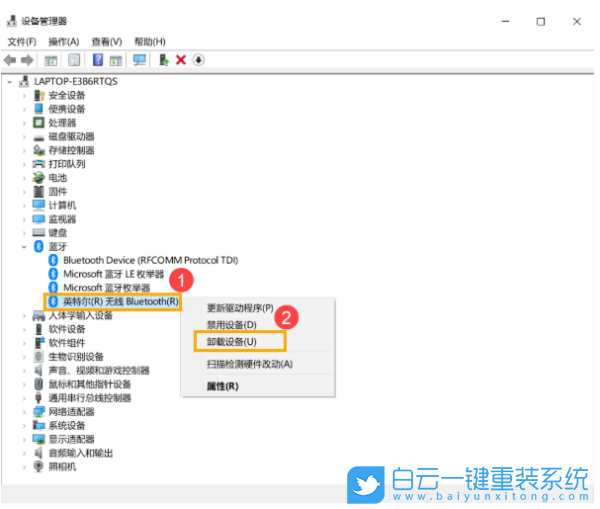The width and height of the screenshot is (600, 509).
Task: Collapse the LAPTOP-E3B6RTQS root node
Action: [x=10, y=82]
